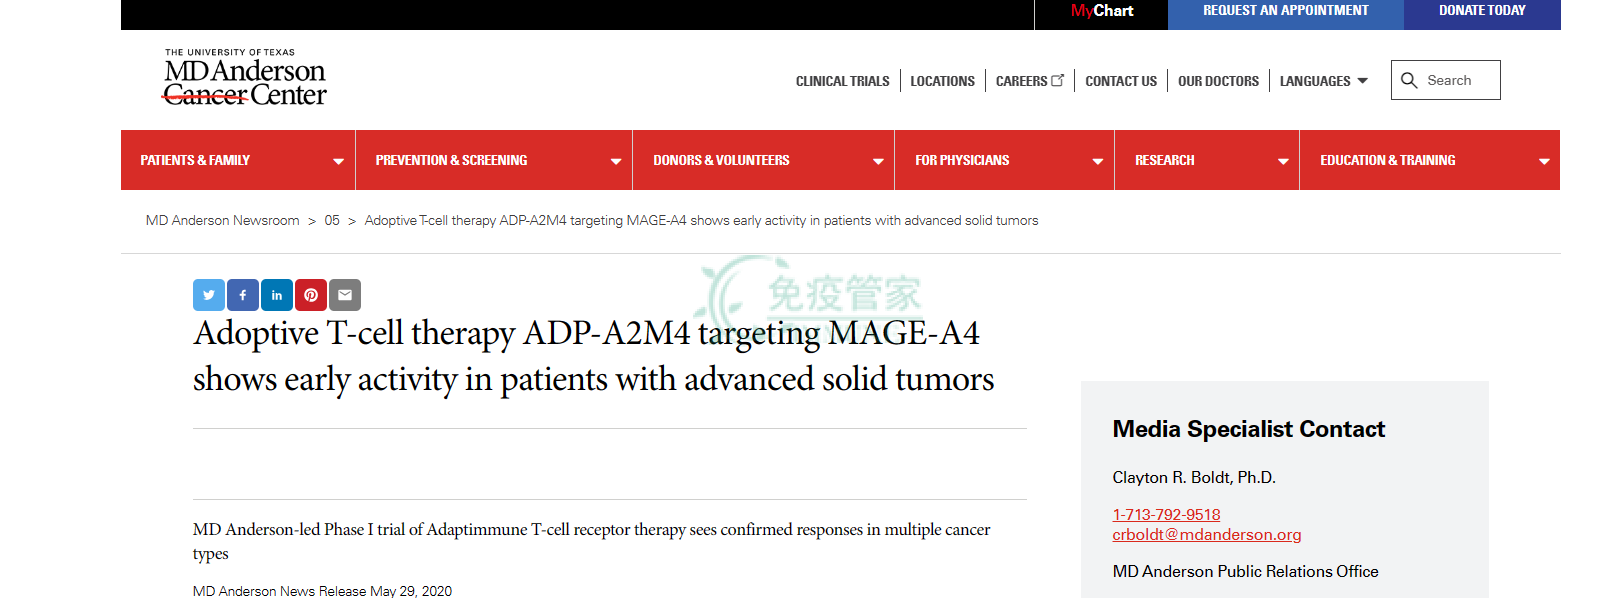Open Research menu
This screenshot has height=598, width=1618.
pyautogui.click(x=1207, y=160)
